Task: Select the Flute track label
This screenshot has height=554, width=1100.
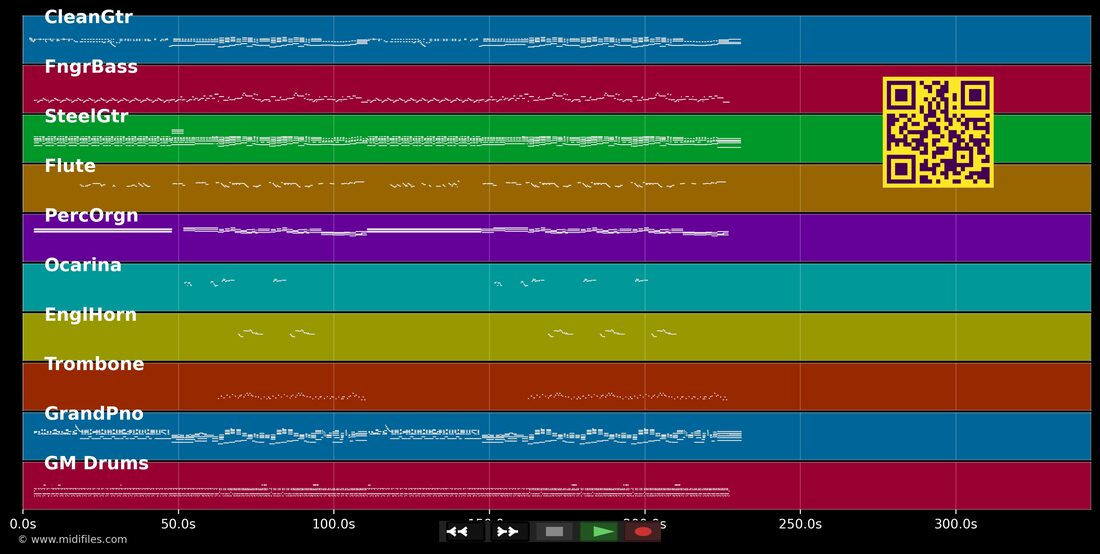Action: tap(70, 166)
